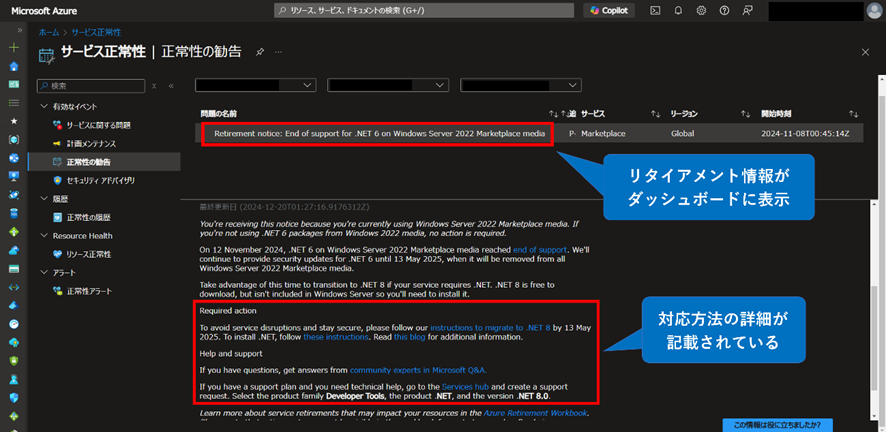Collapse the 有効なイベント section
The width and height of the screenshot is (886, 432).
[45, 106]
